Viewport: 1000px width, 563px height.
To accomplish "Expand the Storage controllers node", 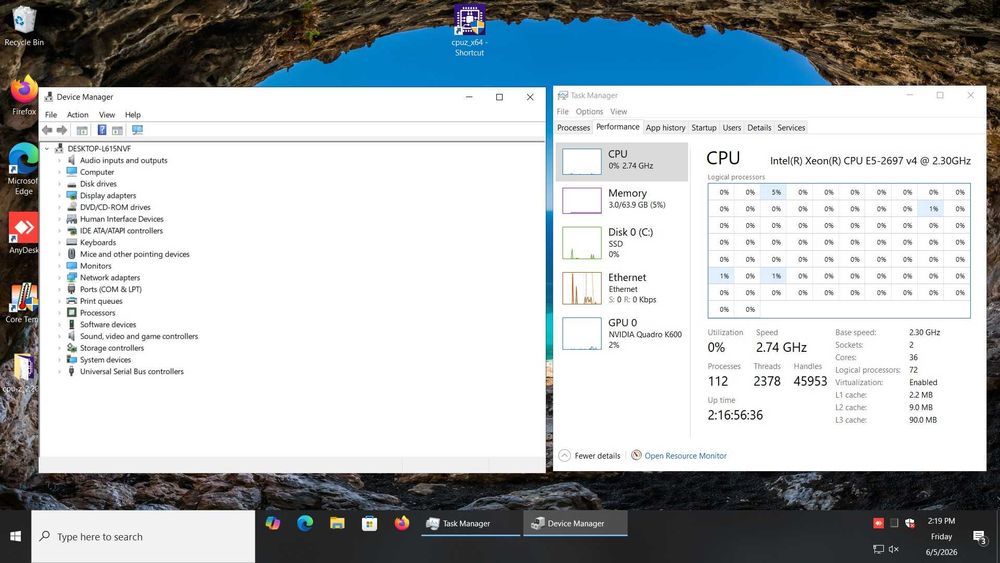I will [59, 348].
